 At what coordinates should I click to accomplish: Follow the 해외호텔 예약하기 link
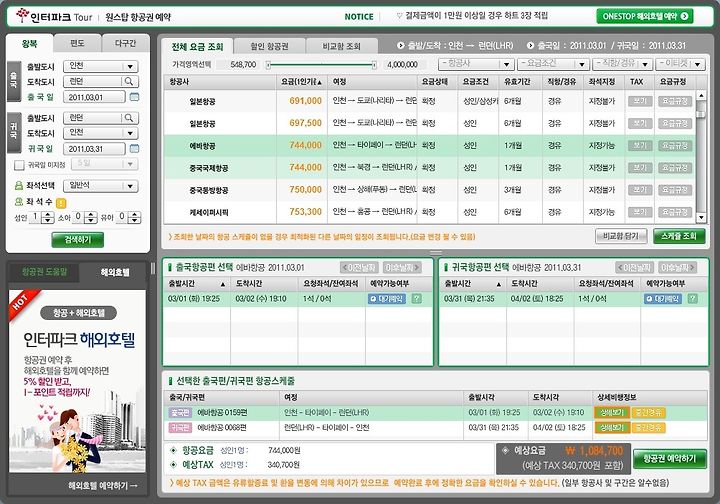(x=103, y=486)
